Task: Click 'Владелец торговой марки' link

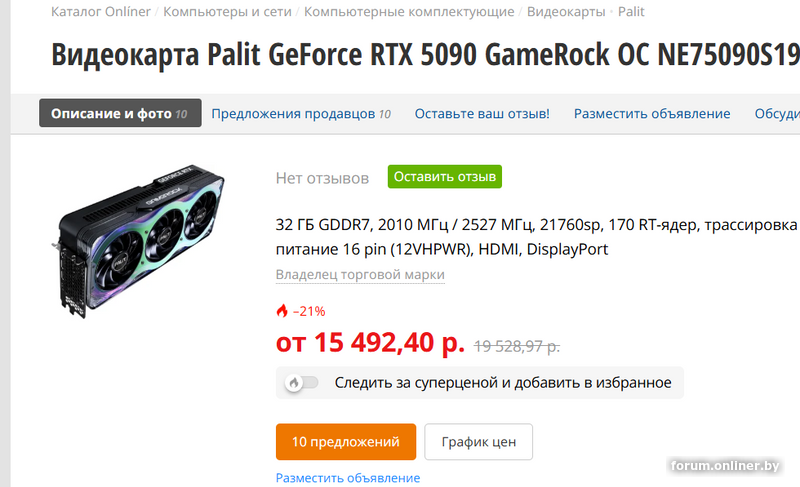Action: [x=360, y=275]
